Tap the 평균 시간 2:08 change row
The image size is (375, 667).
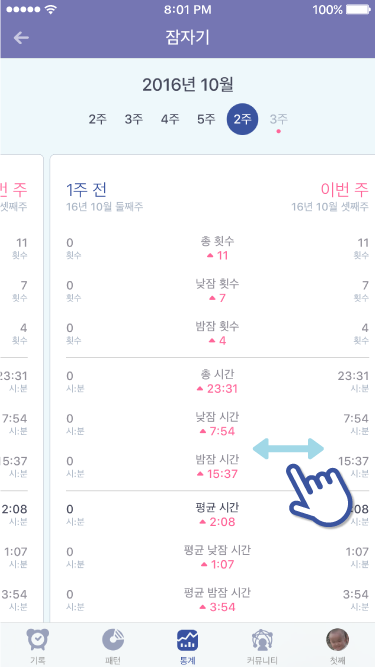(x=217, y=515)
